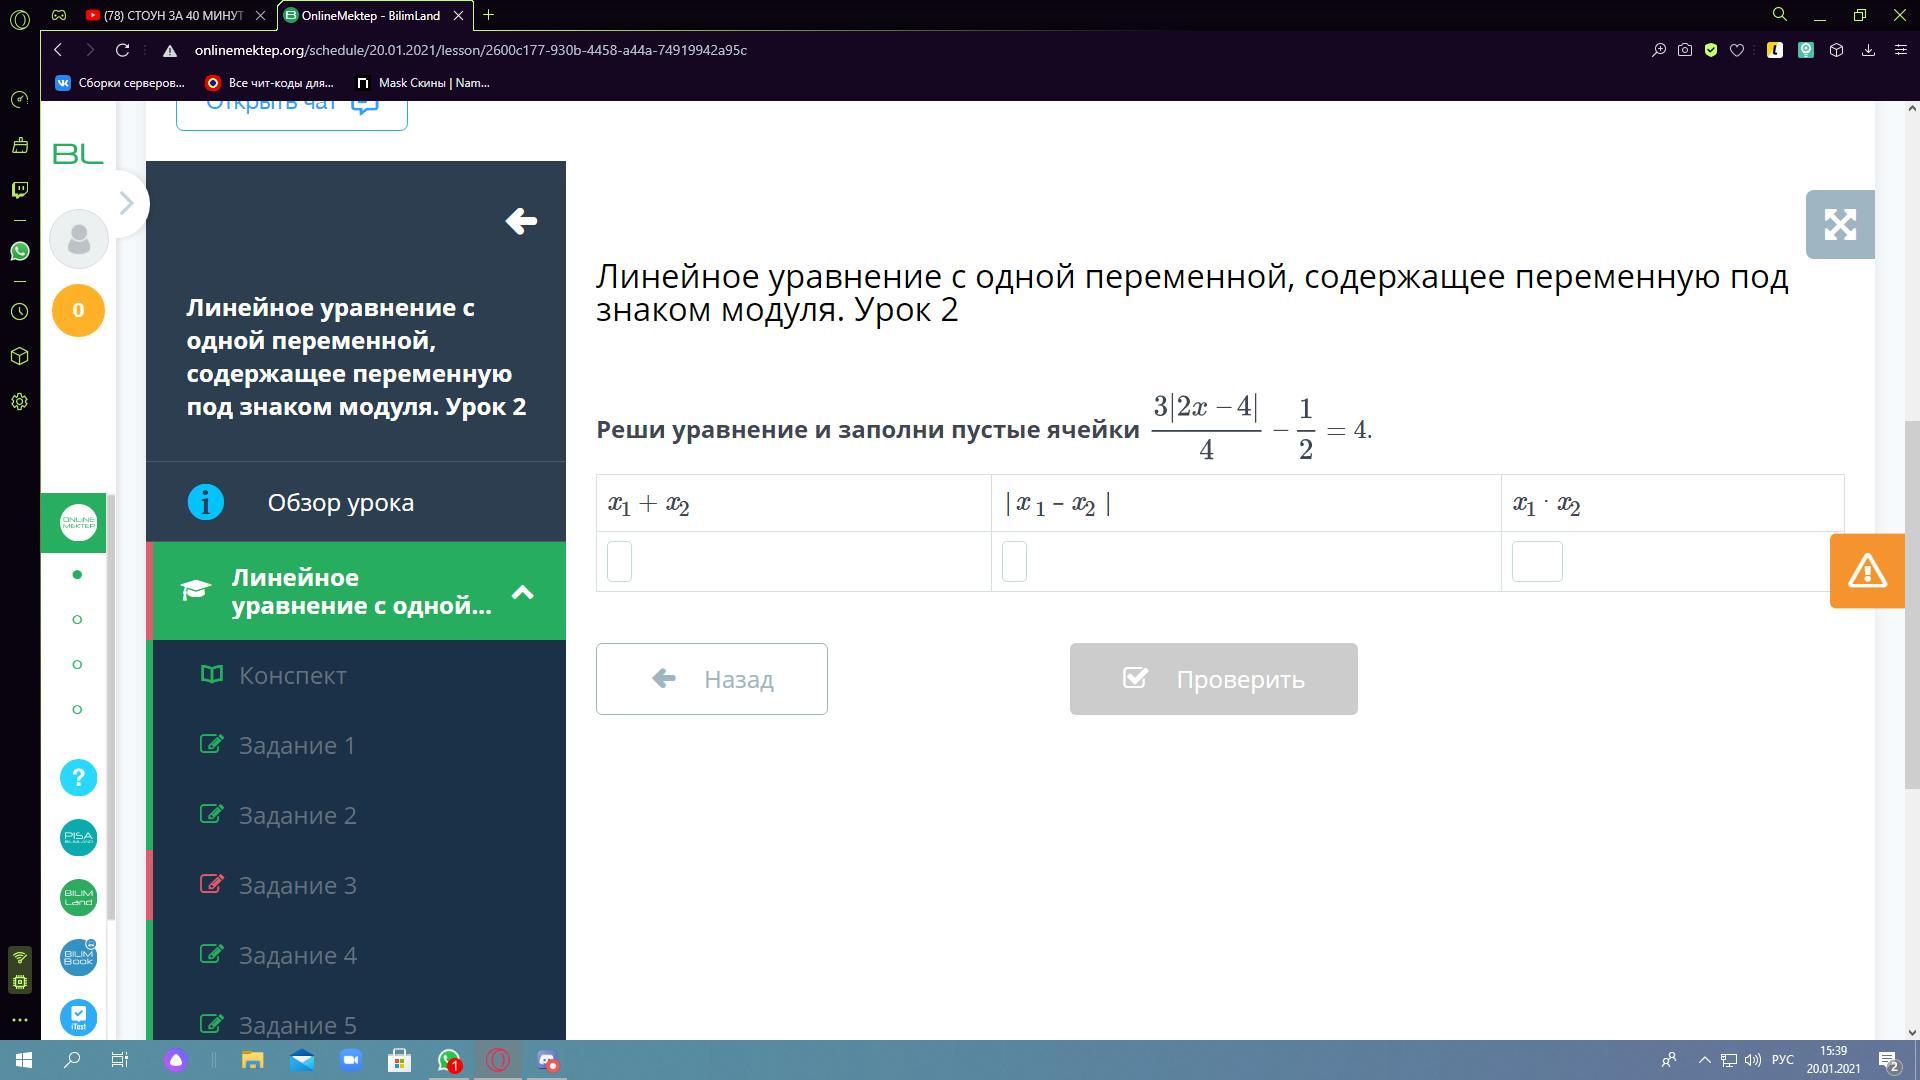Open Twitch in Opera sidebar
The height and width of the screenshot is (1080, 1920).
click(19, 190)
